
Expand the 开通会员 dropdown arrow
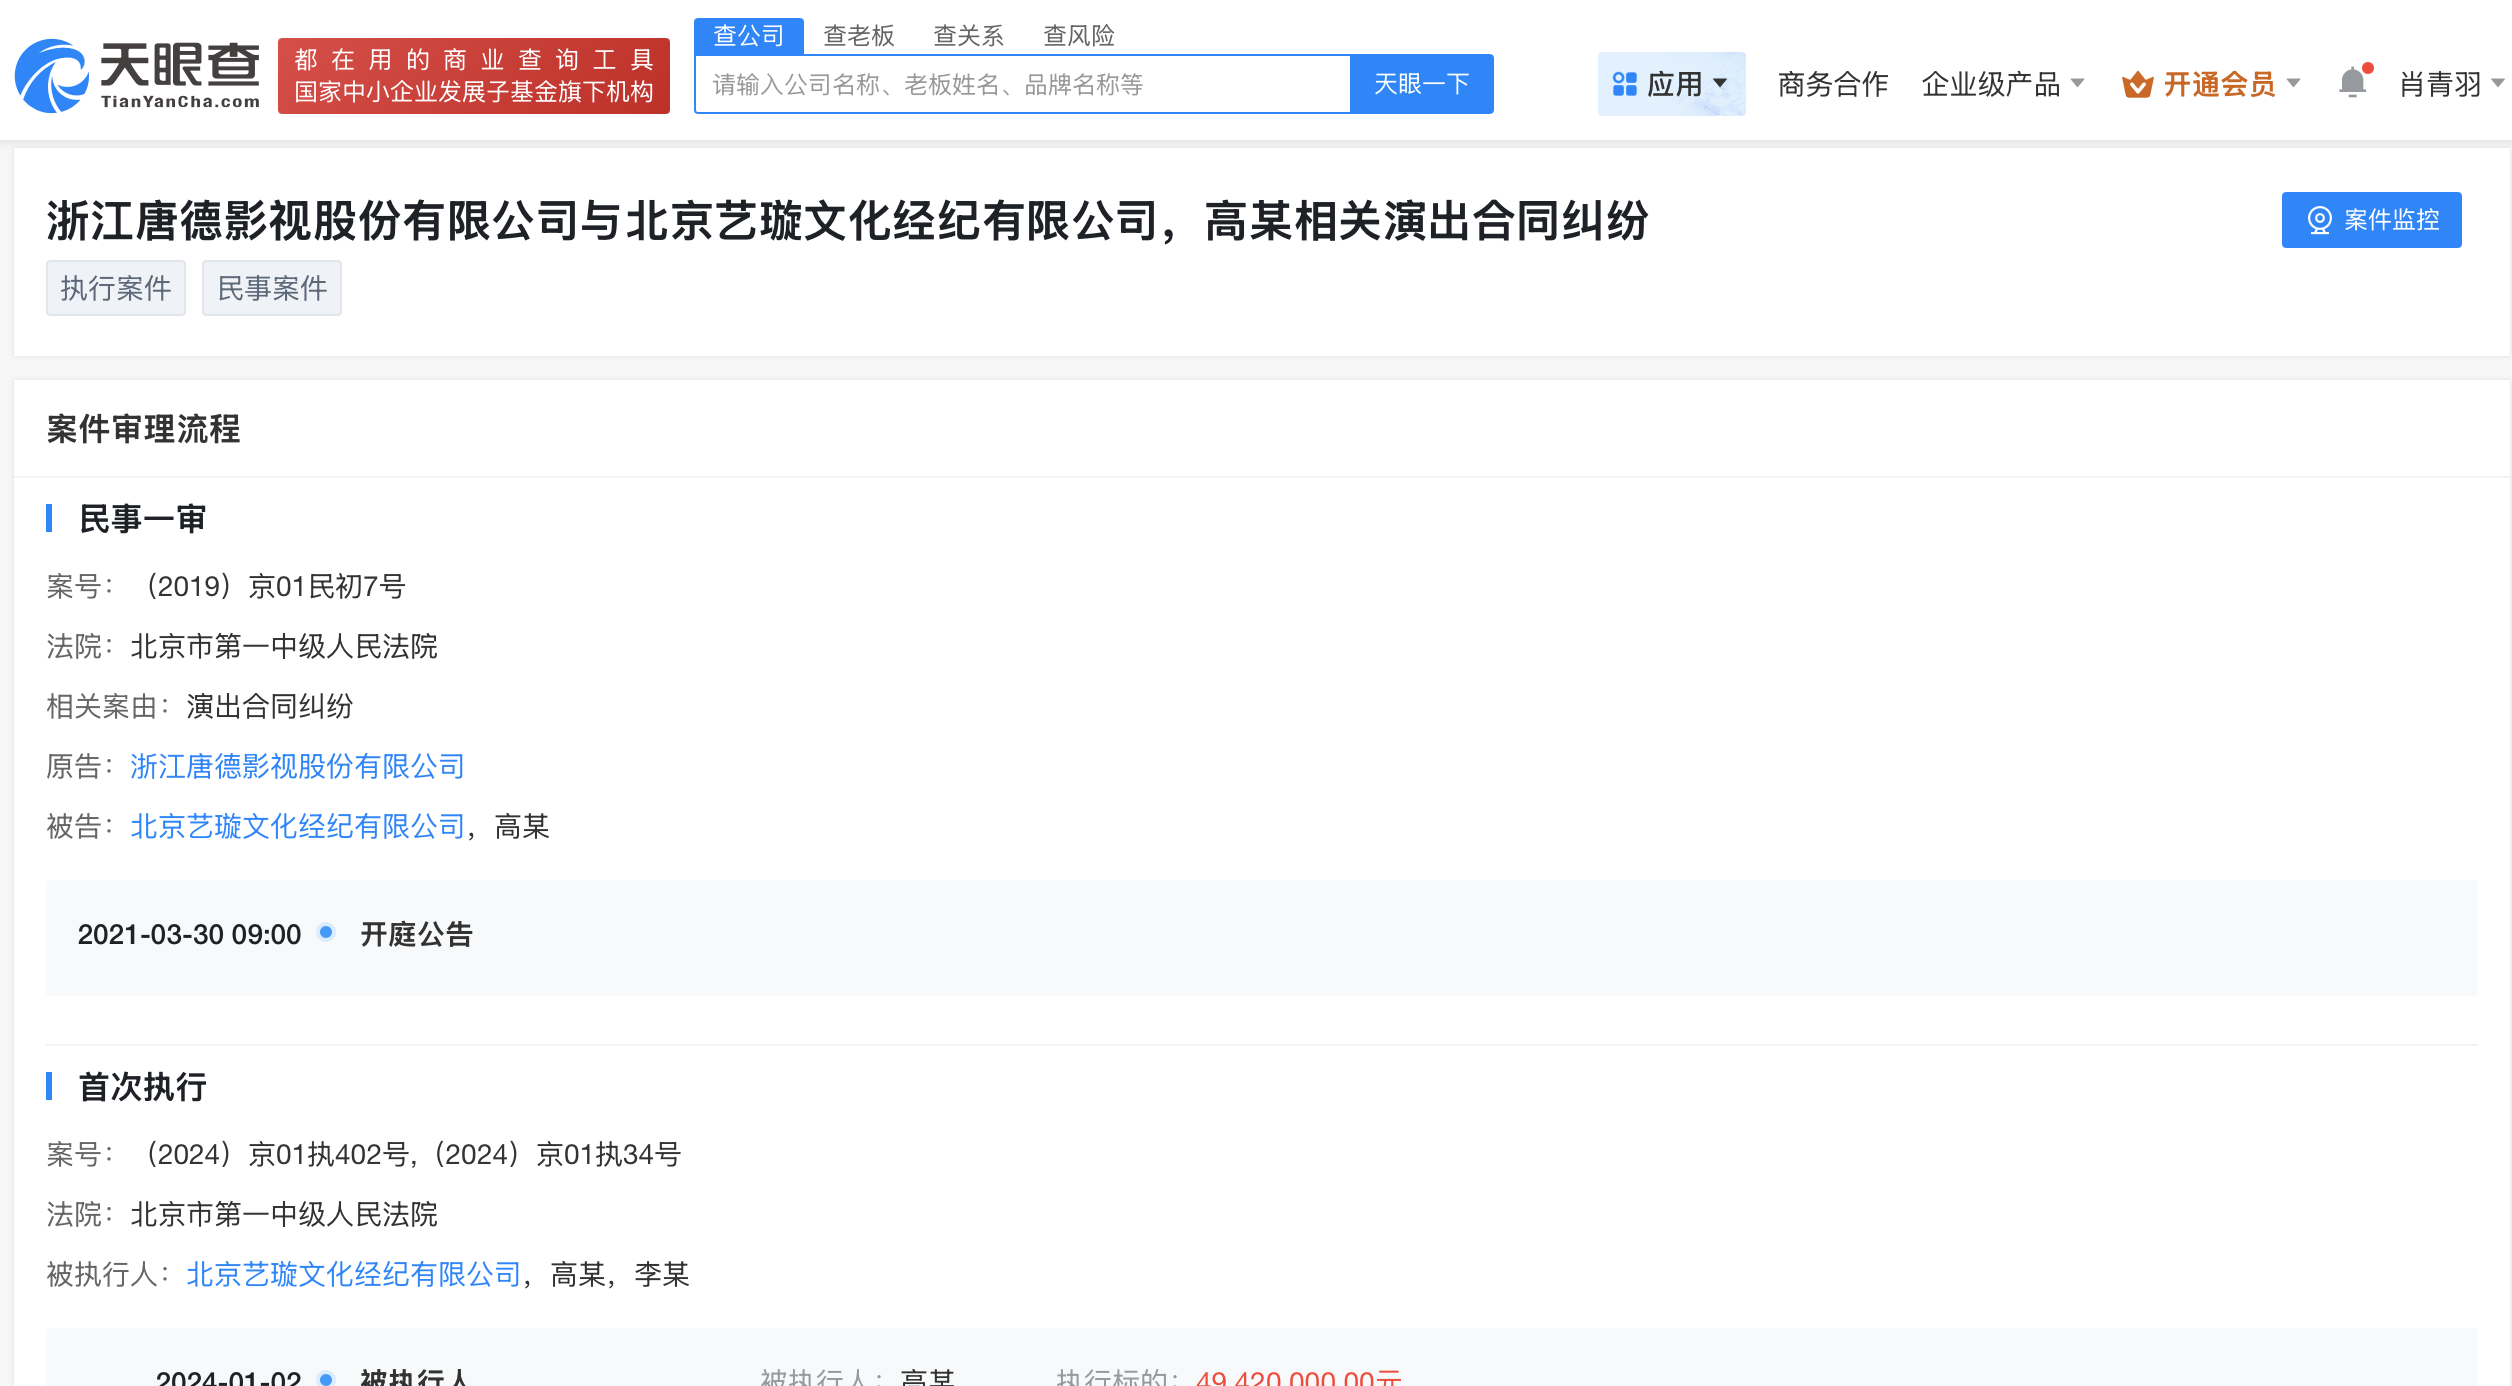click(2294, 83)
